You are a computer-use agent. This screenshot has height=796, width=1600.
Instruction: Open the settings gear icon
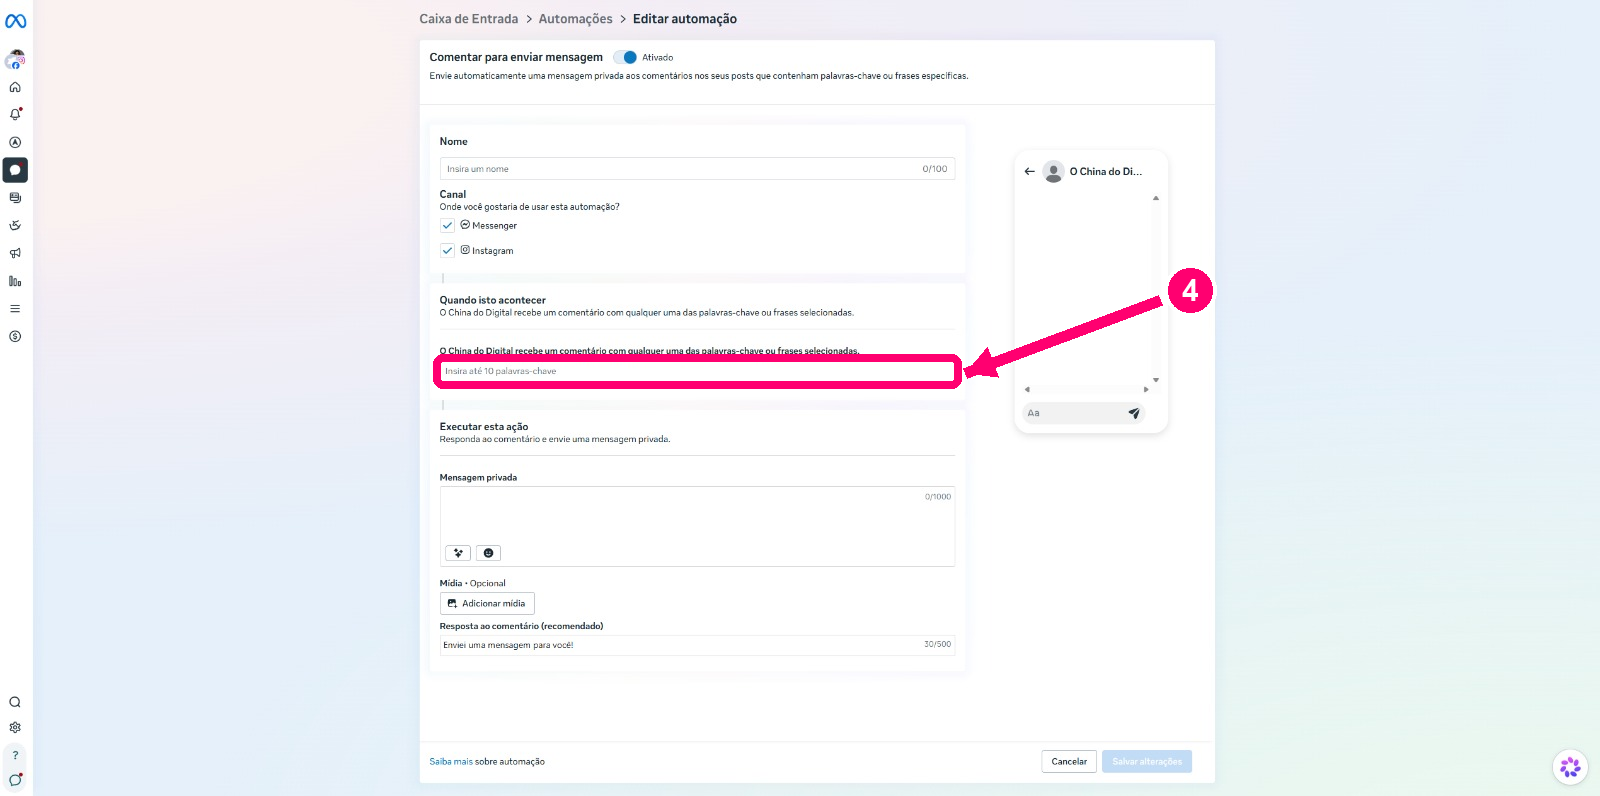pyautogui.click(x=15, y=728)
